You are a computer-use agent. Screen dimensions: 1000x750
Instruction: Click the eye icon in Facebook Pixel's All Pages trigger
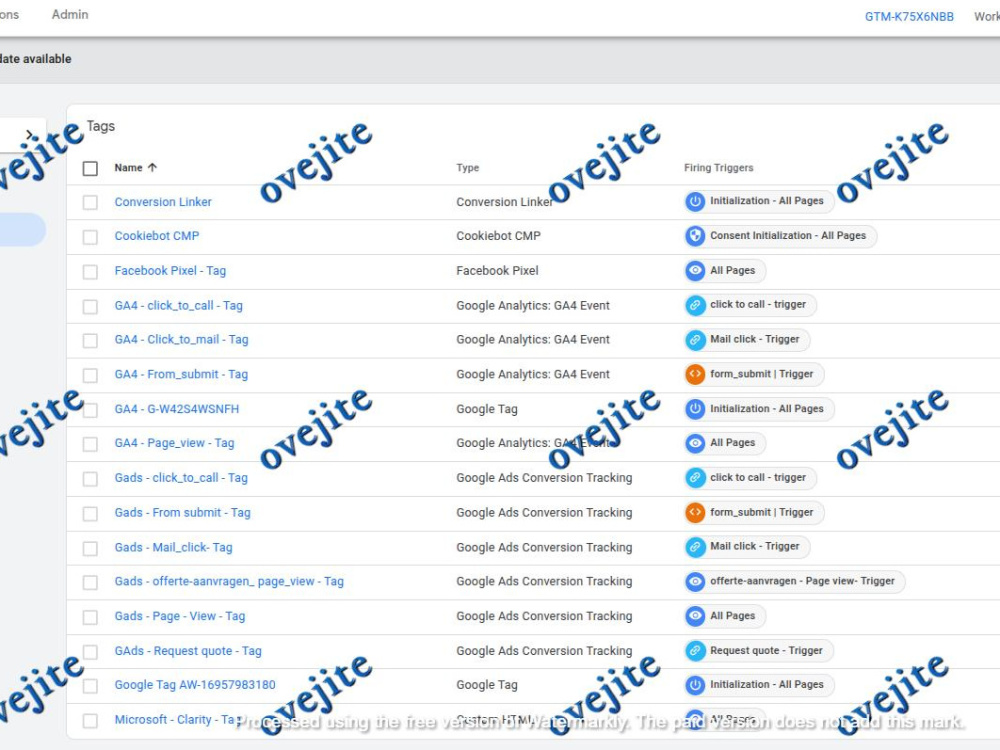click(x=695, y=270)
